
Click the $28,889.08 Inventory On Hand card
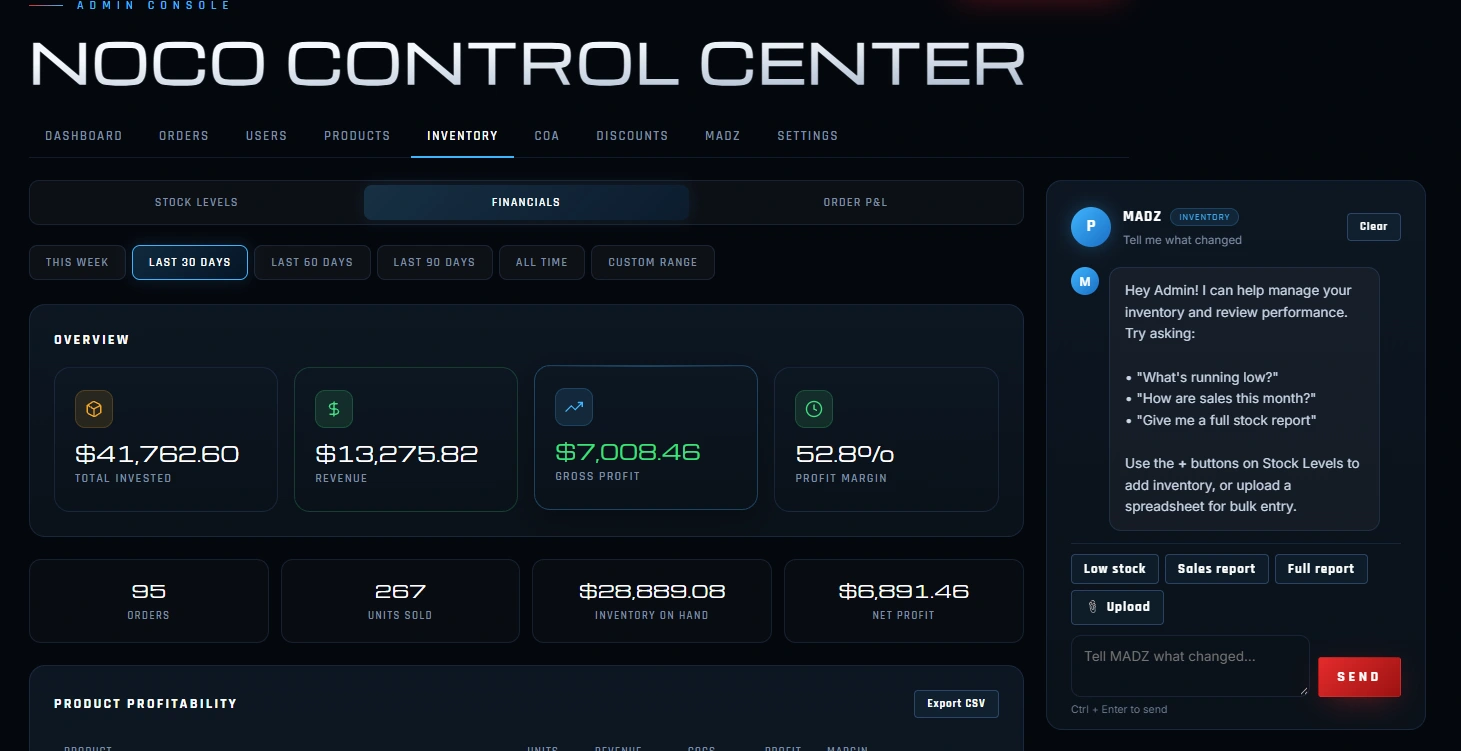(x=652, y=601)
